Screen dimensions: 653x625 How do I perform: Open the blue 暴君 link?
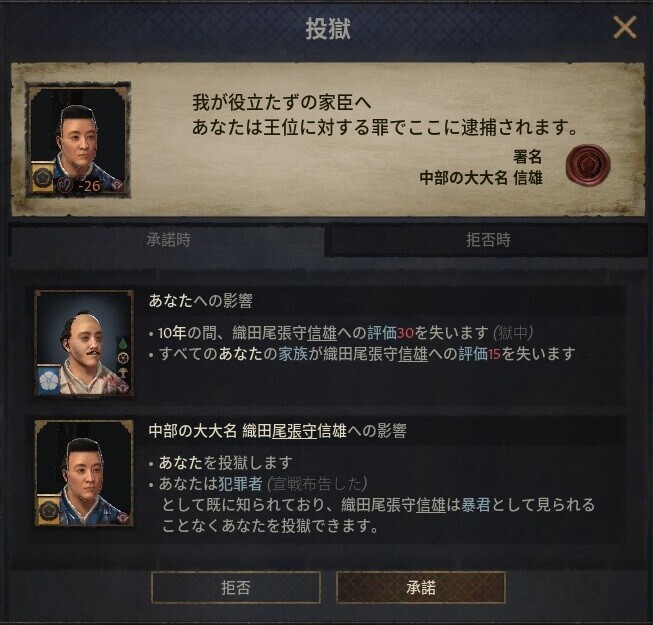click(475, 505)
